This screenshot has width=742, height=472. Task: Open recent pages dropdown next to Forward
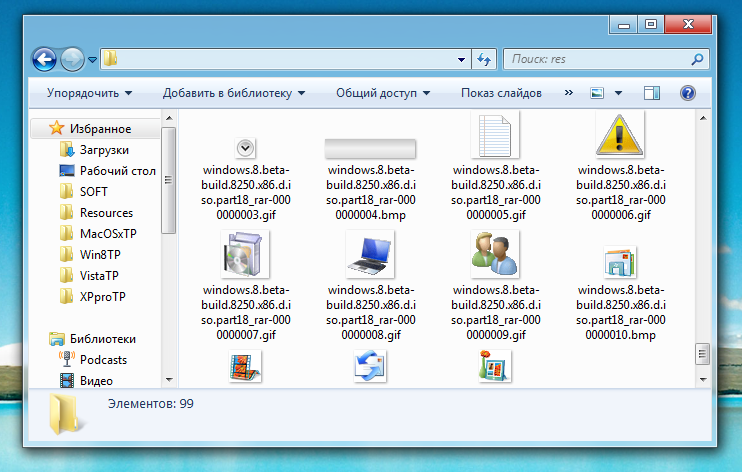click(x=92, y=60)
